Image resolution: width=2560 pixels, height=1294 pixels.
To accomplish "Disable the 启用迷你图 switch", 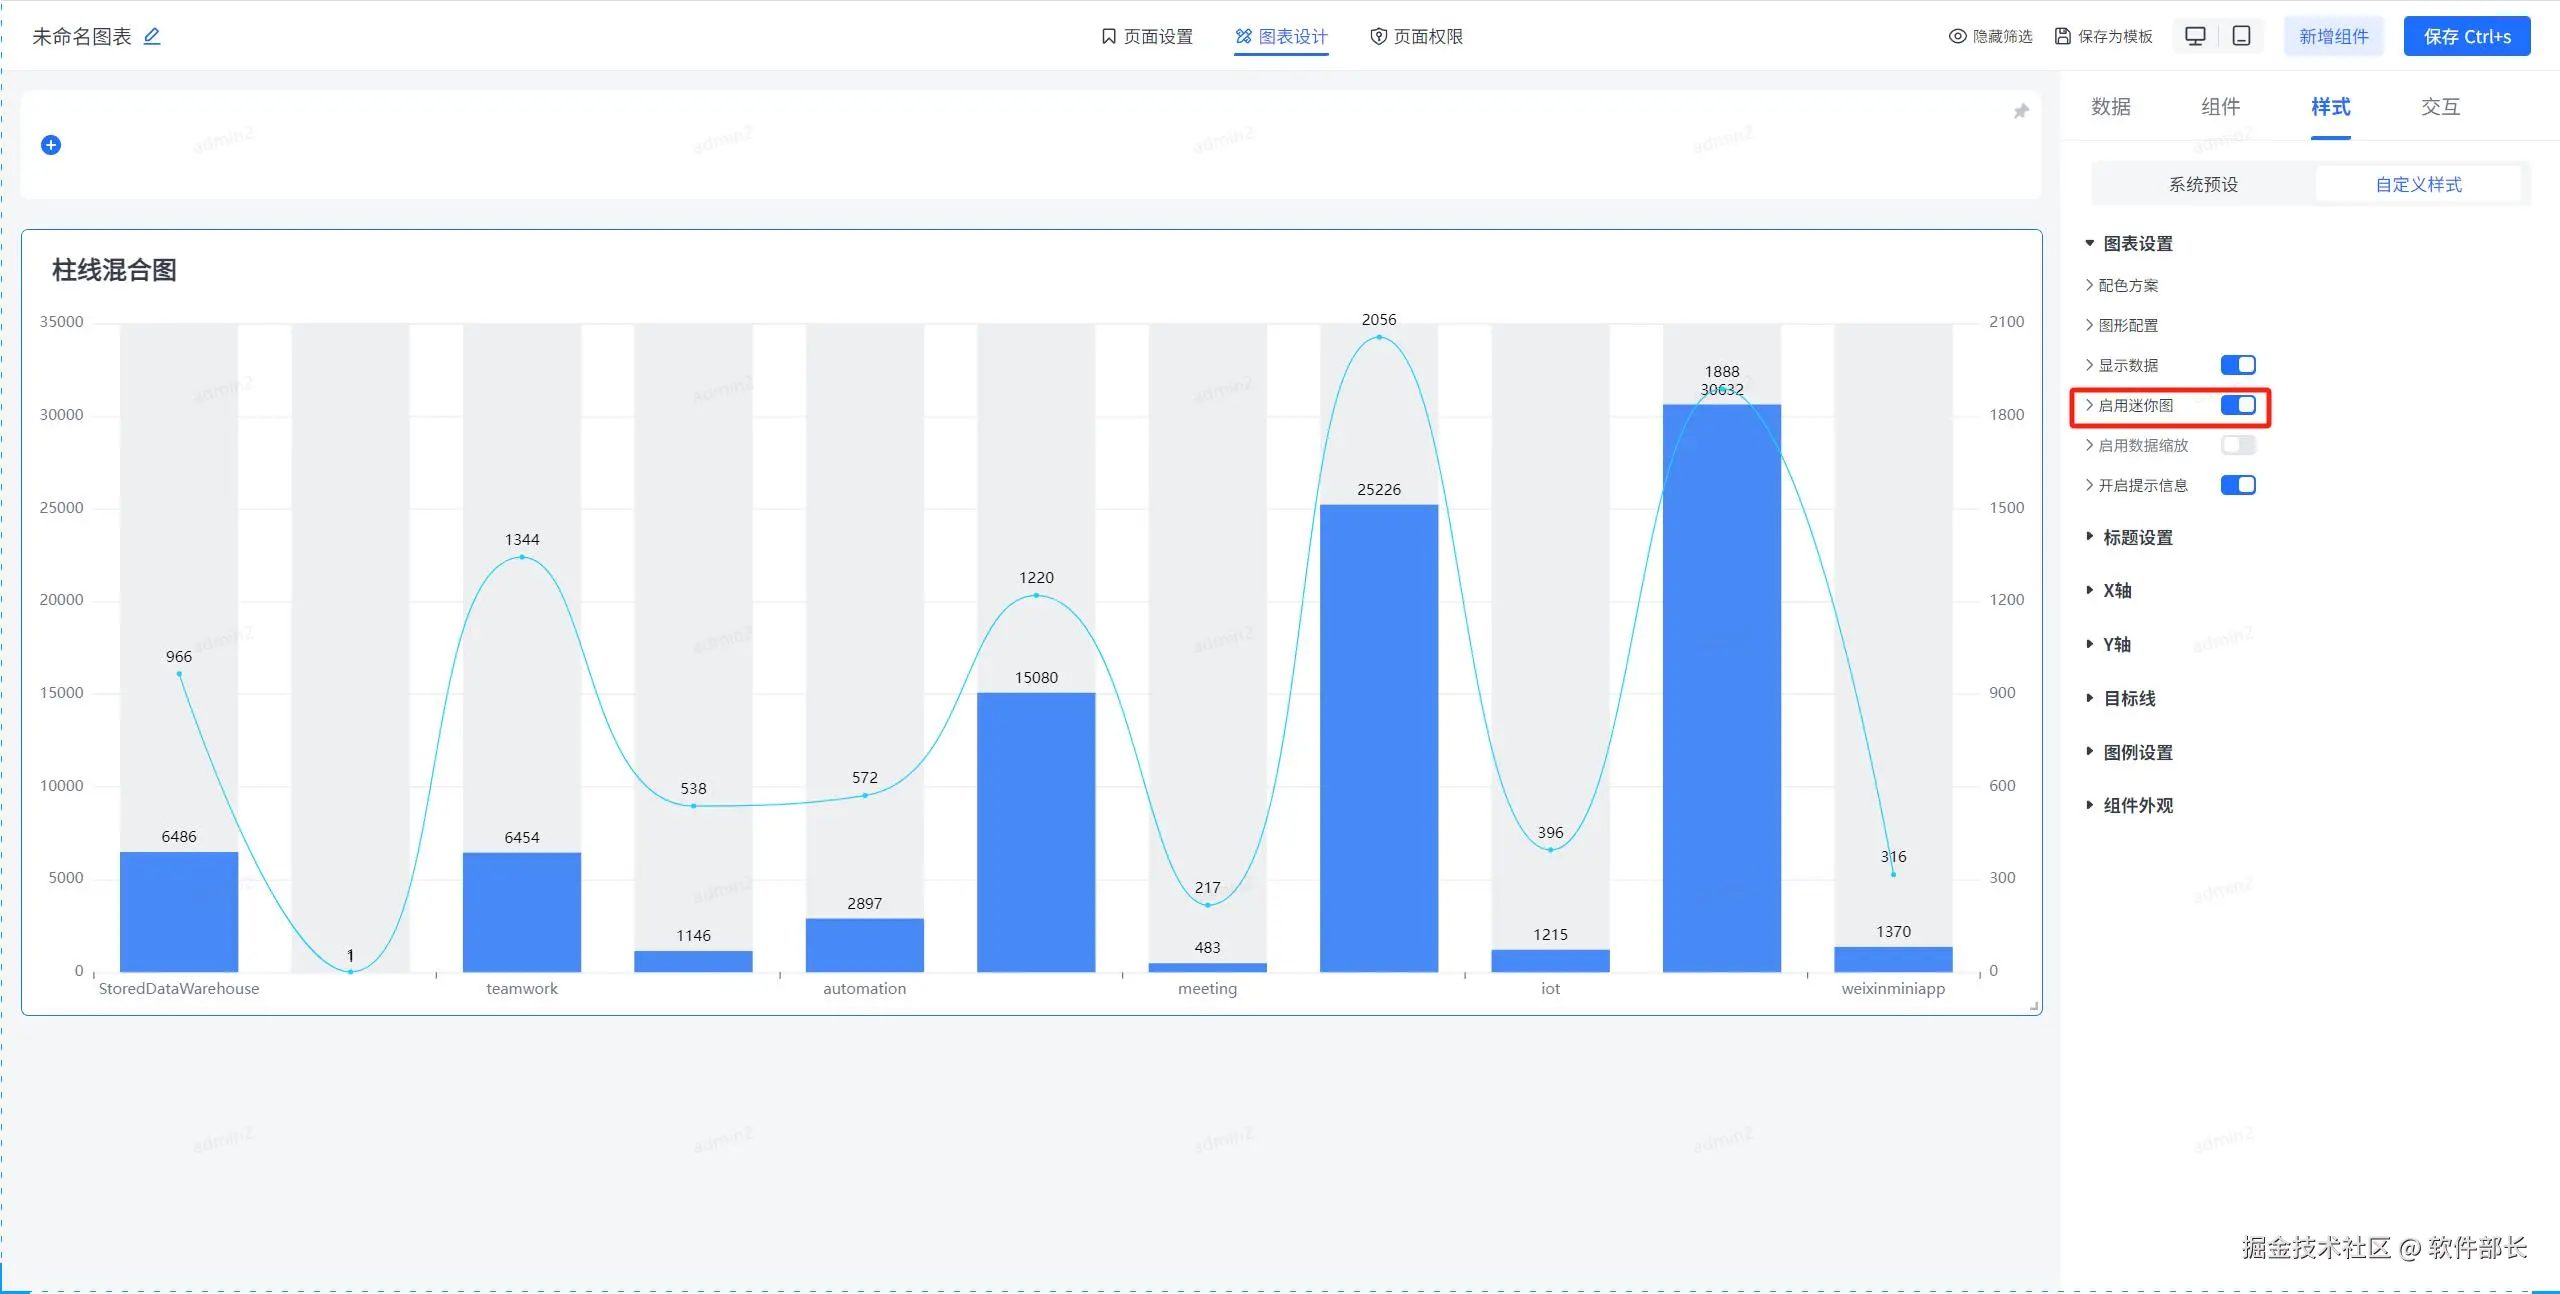I will point(2237,405).
